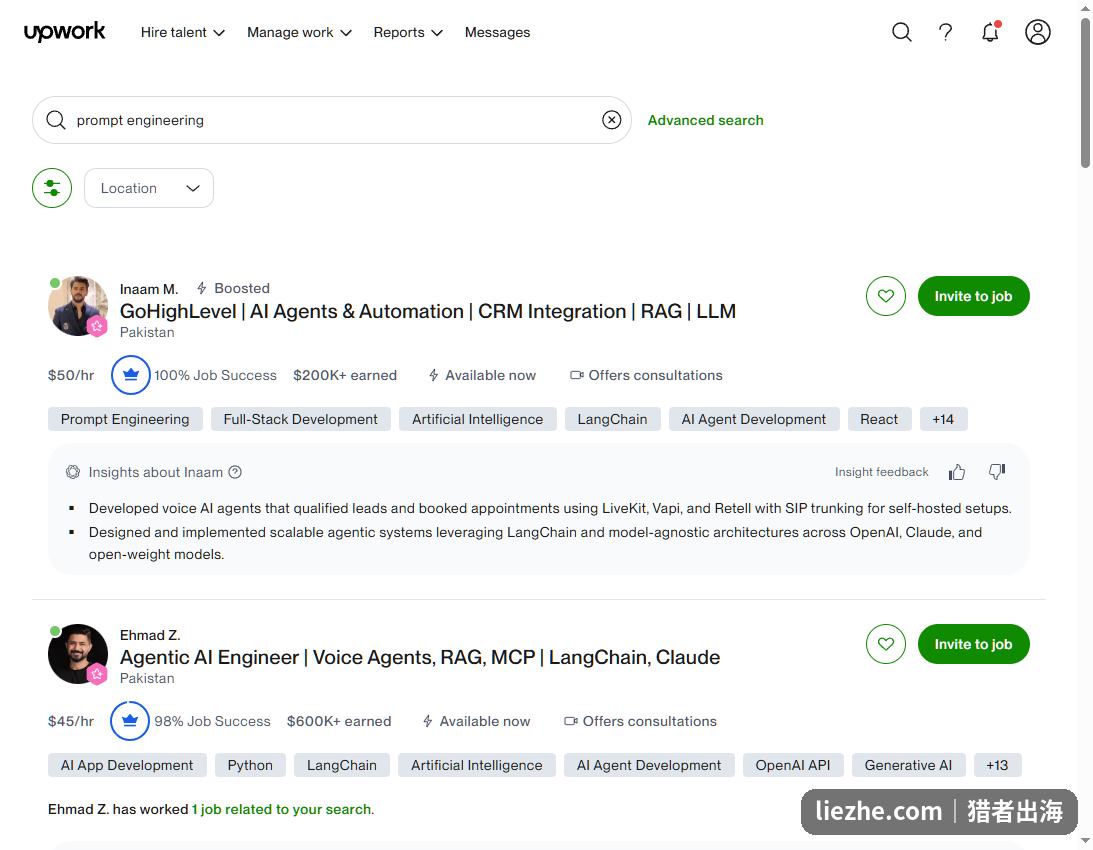Open Inaam M.'s profile photo
This screenshot has height=850, width=1093.
click(77, 306)
